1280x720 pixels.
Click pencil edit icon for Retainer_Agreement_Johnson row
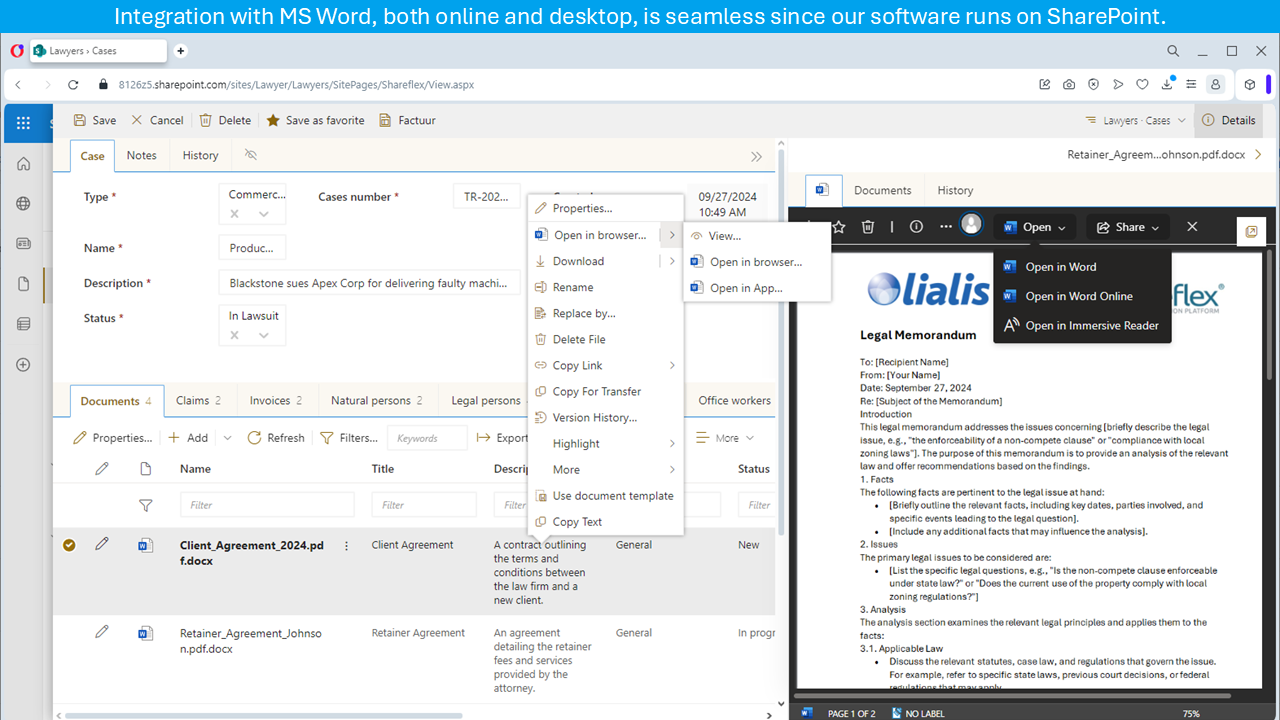tap(101, 632)
